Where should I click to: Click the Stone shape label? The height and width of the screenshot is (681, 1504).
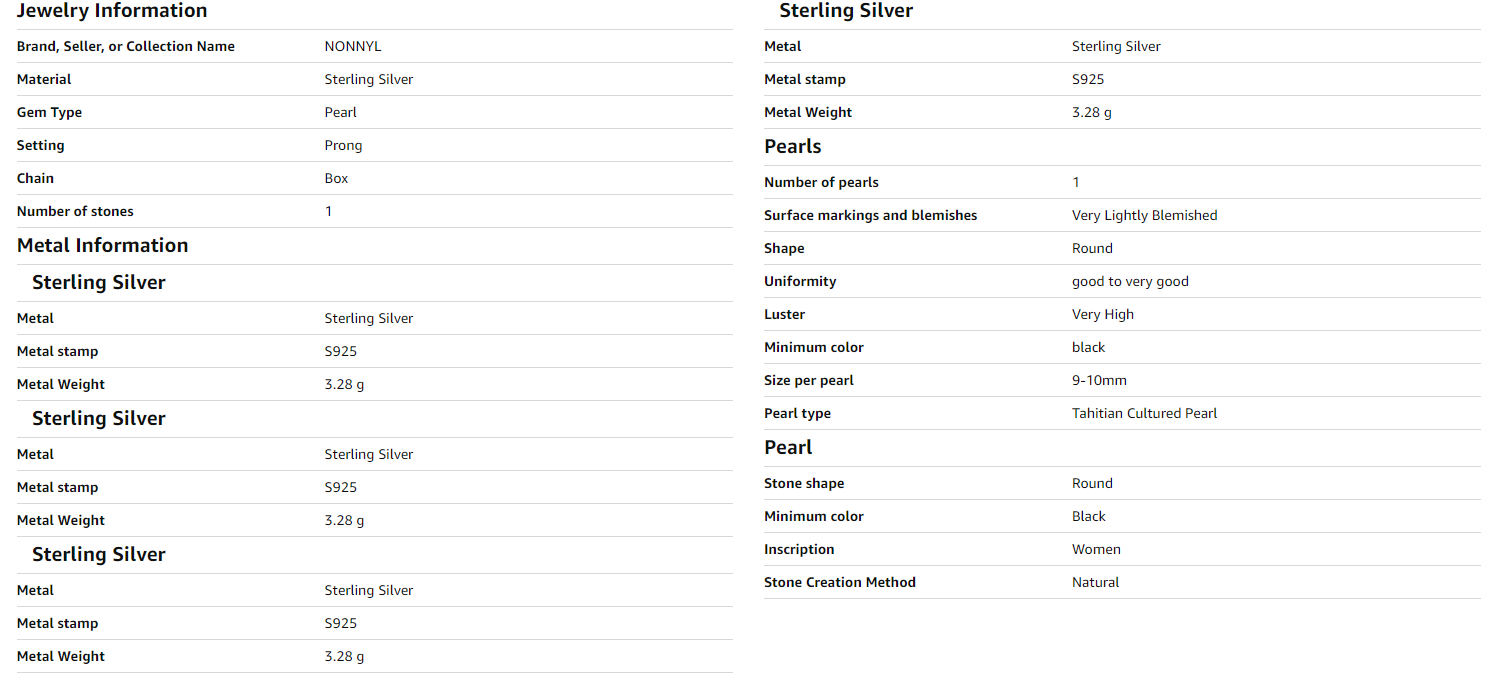point(804,483)
